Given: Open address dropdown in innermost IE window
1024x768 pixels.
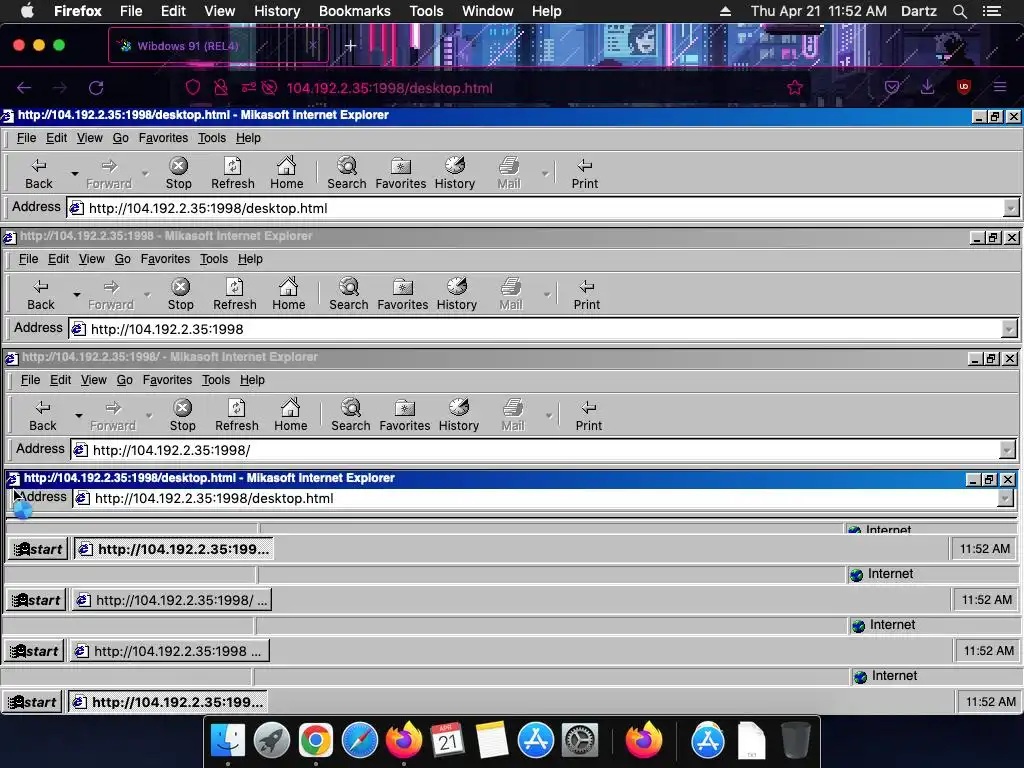Looking at the screenshot, I should click(x=1004, y=498).
